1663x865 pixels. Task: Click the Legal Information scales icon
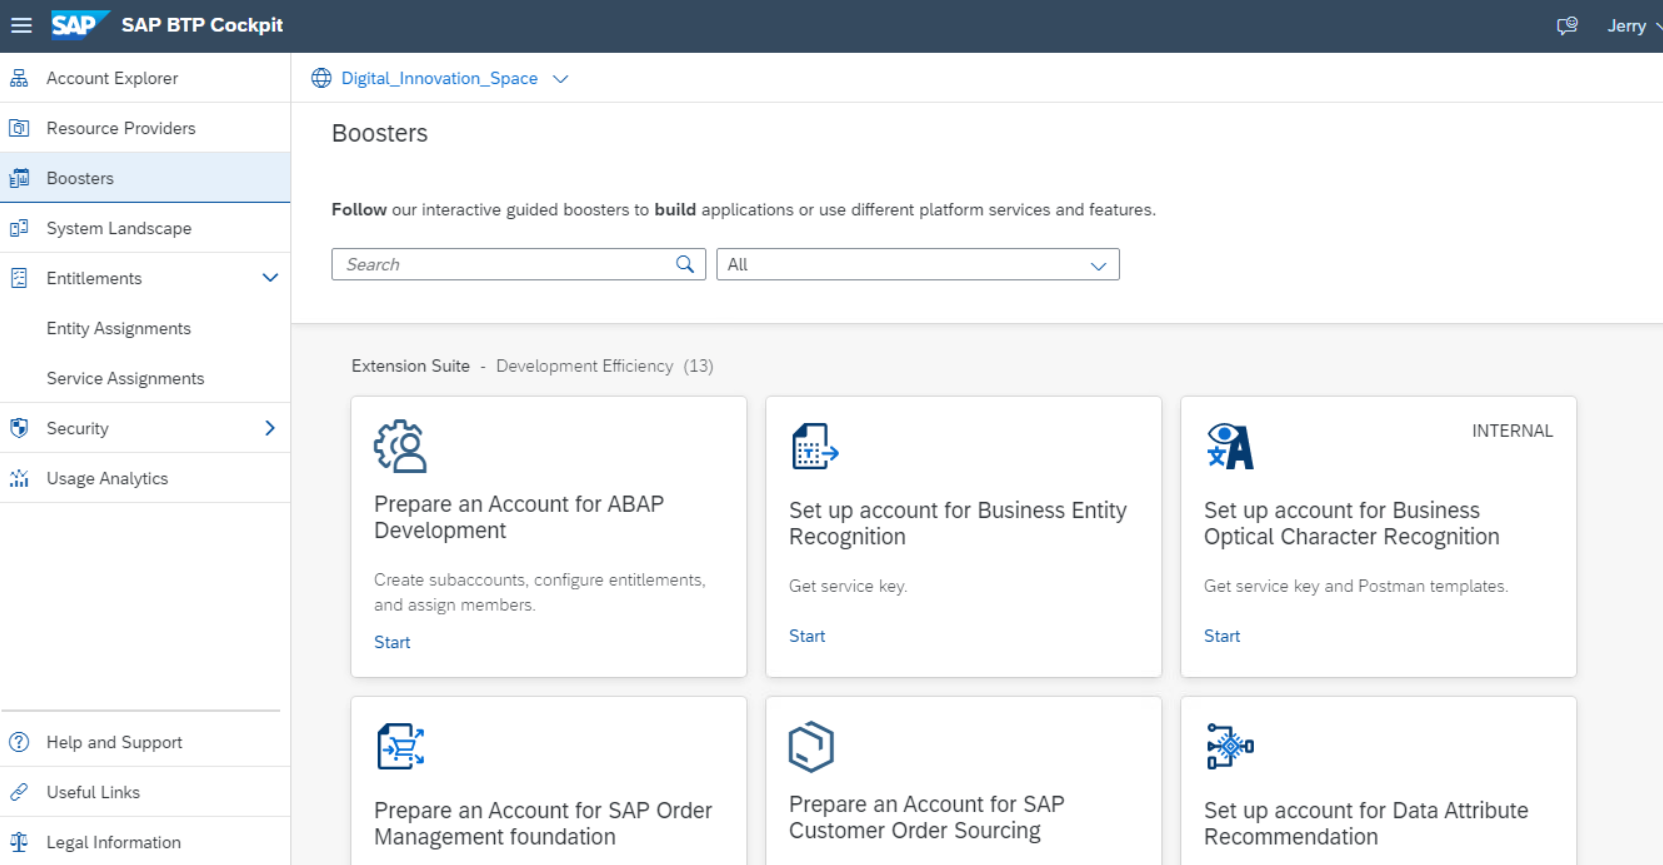point(19,842)
